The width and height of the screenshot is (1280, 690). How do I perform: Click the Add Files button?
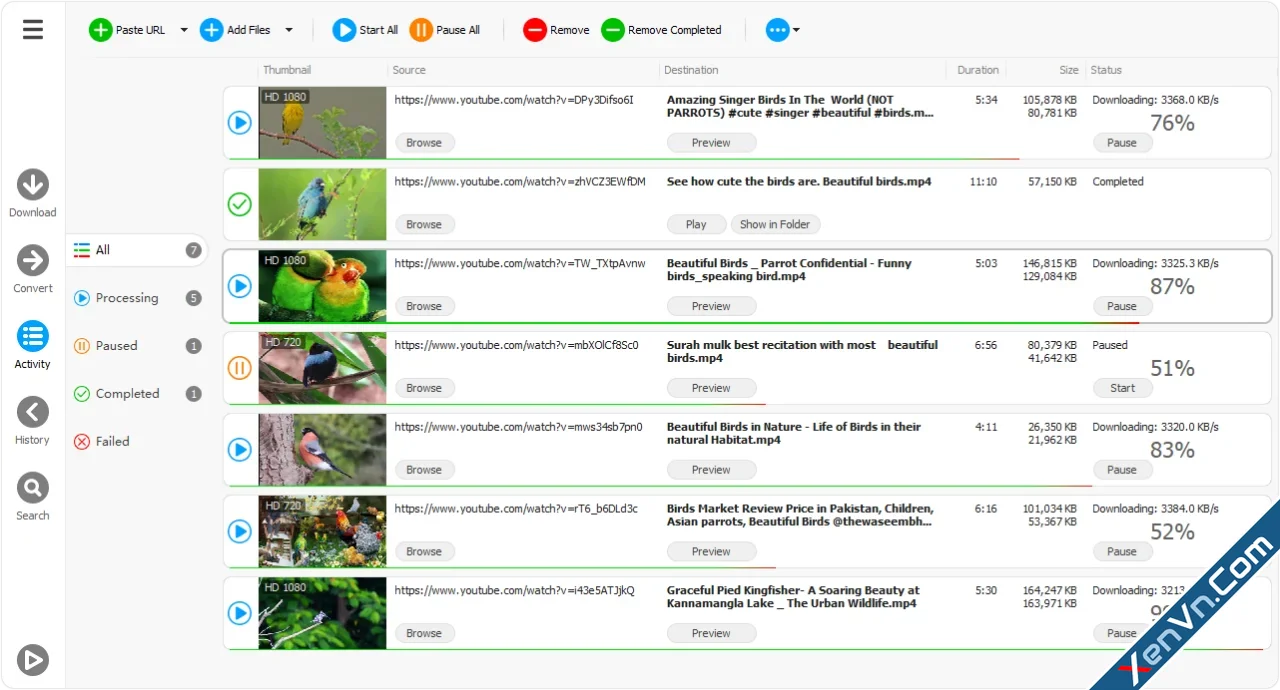pos(236,30)
